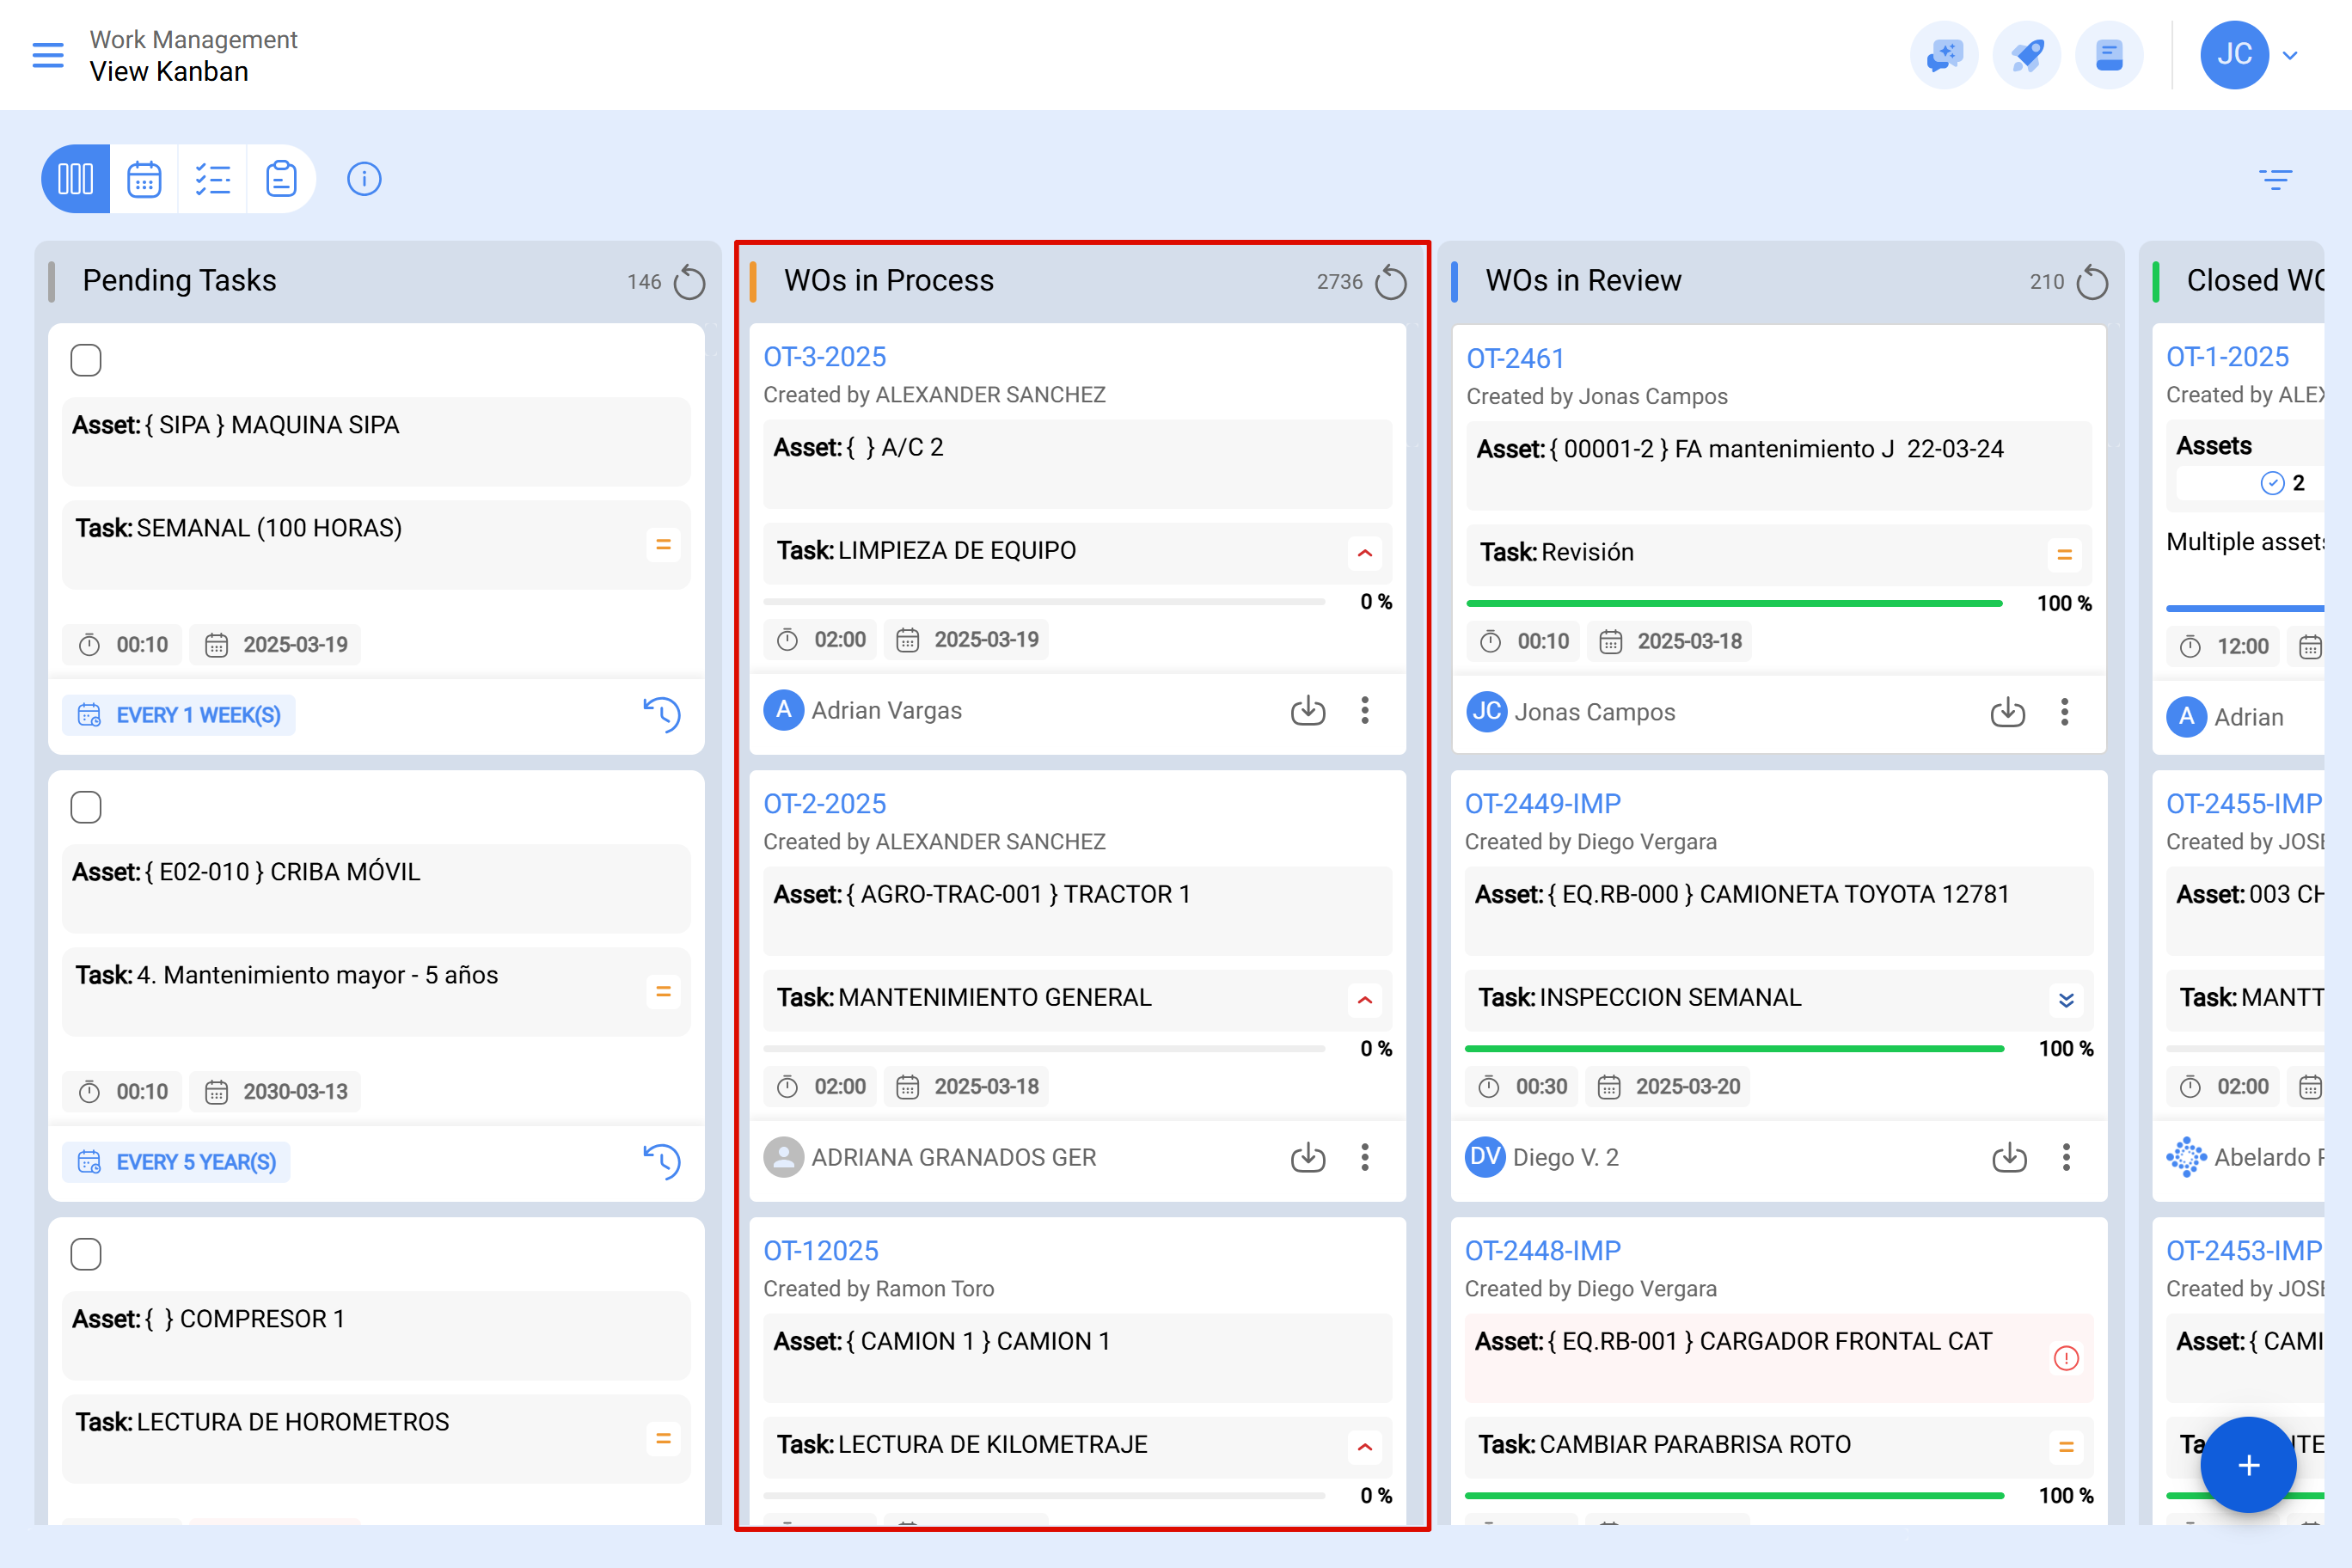The height and width of the screenshot is (1568, 2352).
Task: Refresh the Pending Tasks column
Action: (689, 282)
